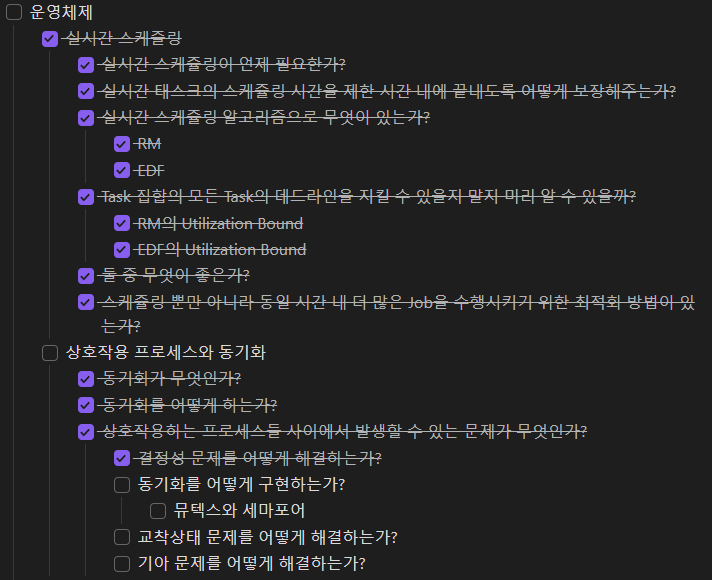Uncheck the RM의 Utilization Bound checkbox
Screen dimensions: 712x580
click(122, 223)
